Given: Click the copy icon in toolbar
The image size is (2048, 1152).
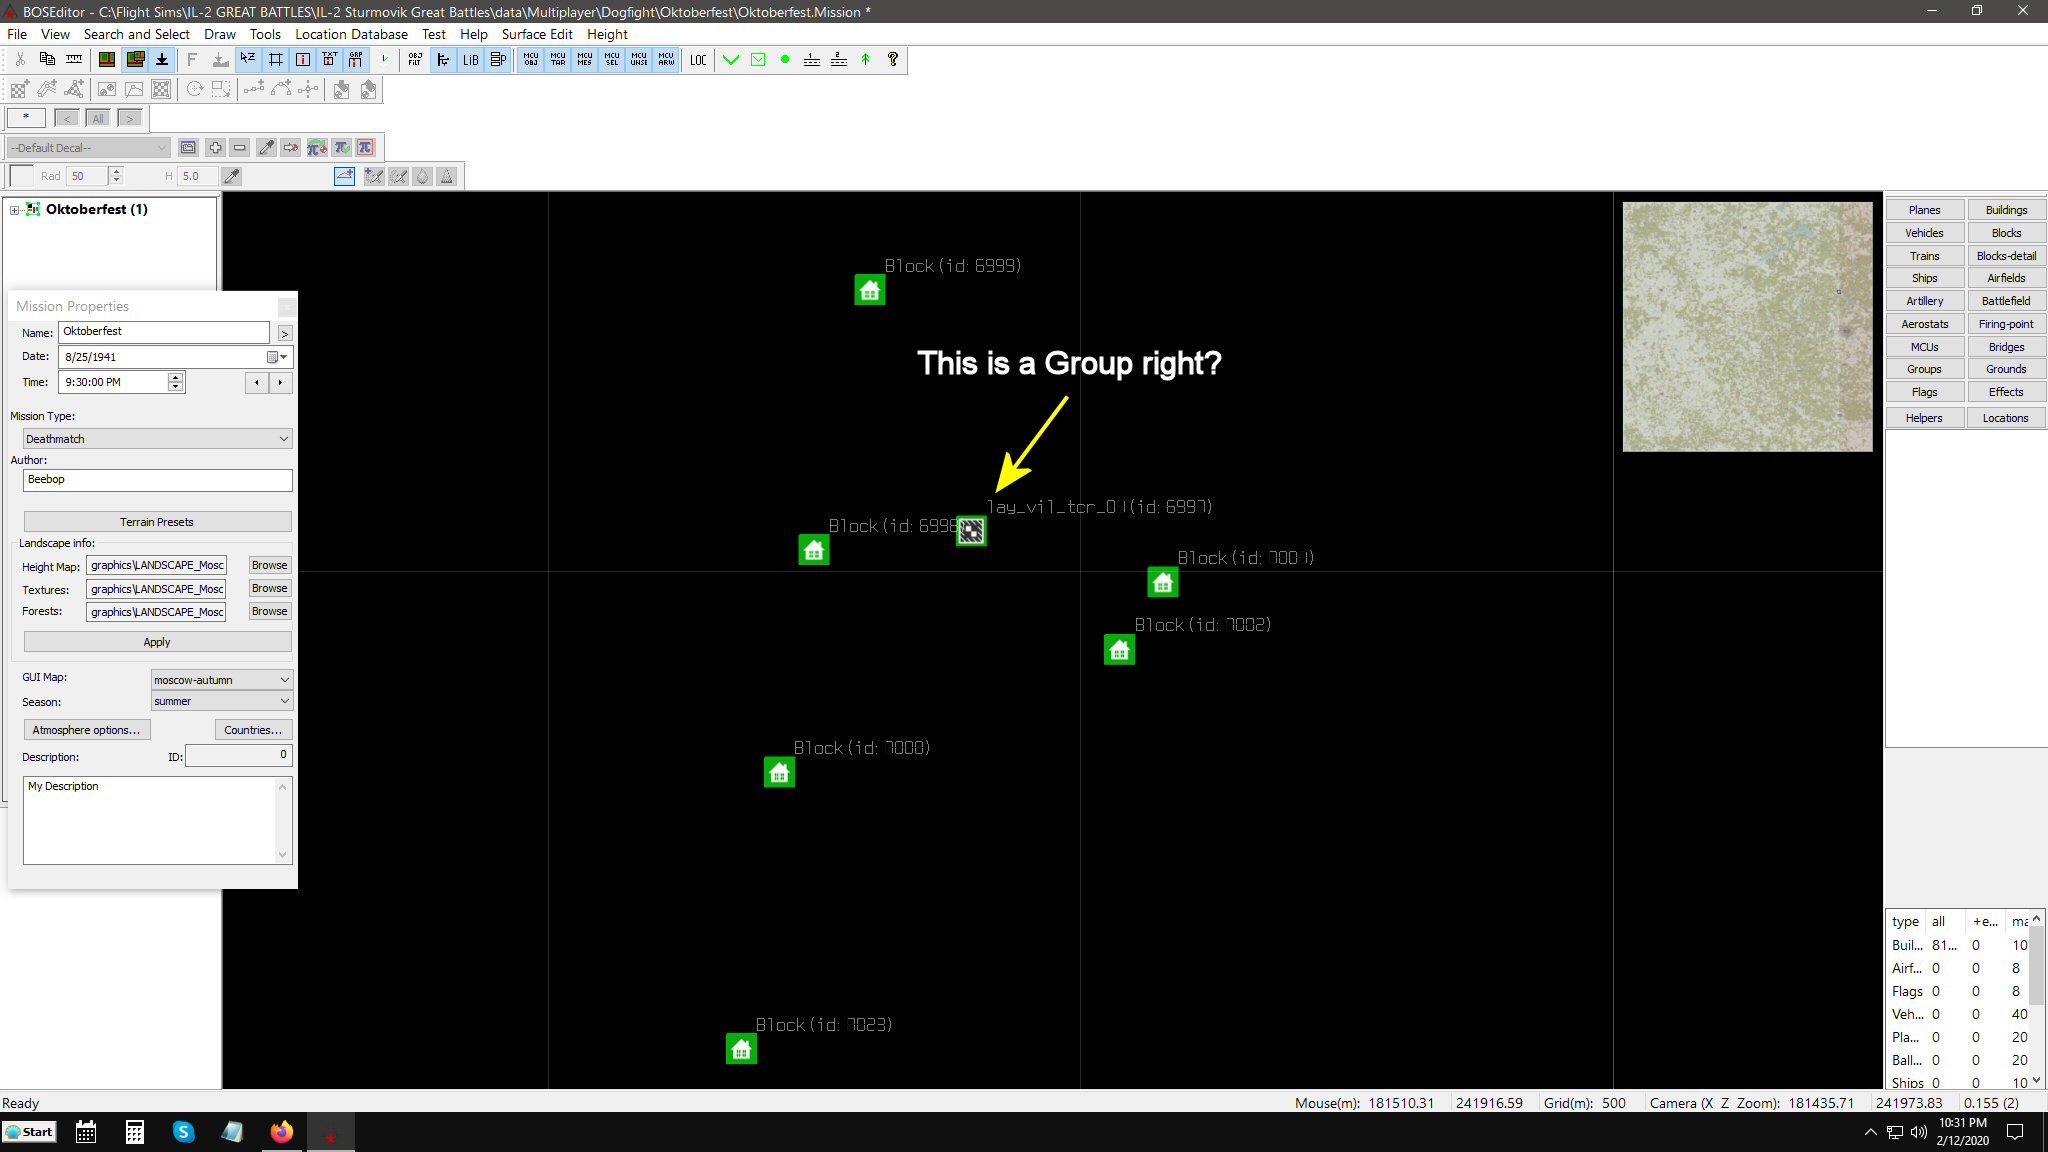Looking at the screenshot, I should click(x=47, y=60).
